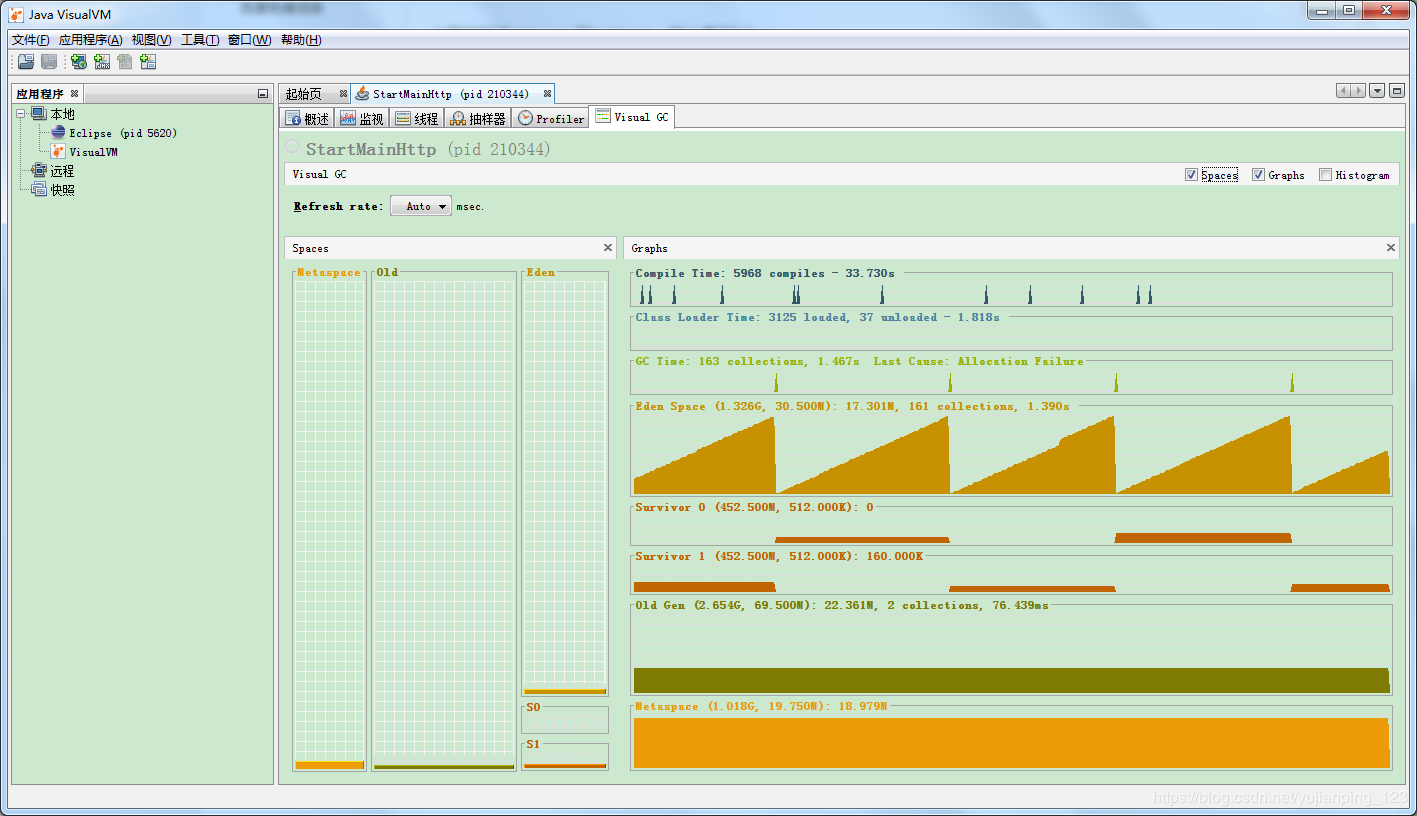Open the 文件(F) menu
Viewport: 1417px width, 816px height.
point(31,40)
